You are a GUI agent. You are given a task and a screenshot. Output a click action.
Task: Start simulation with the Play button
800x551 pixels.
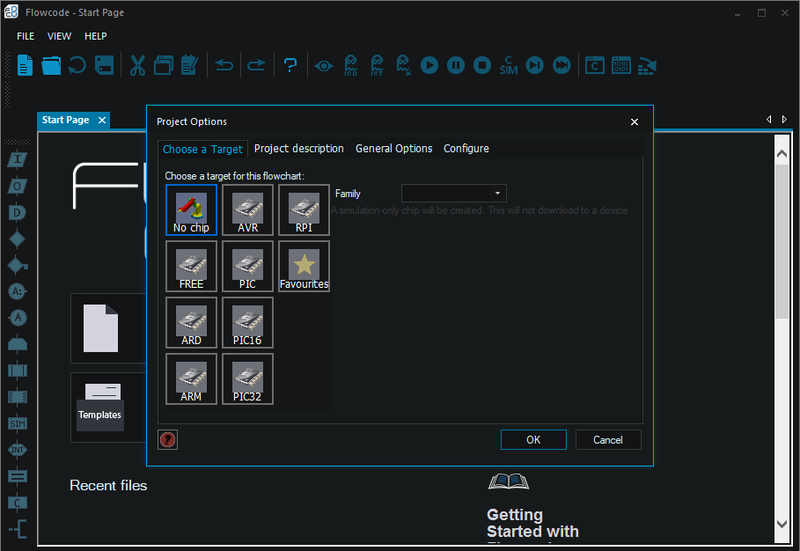tap(429, 65)
